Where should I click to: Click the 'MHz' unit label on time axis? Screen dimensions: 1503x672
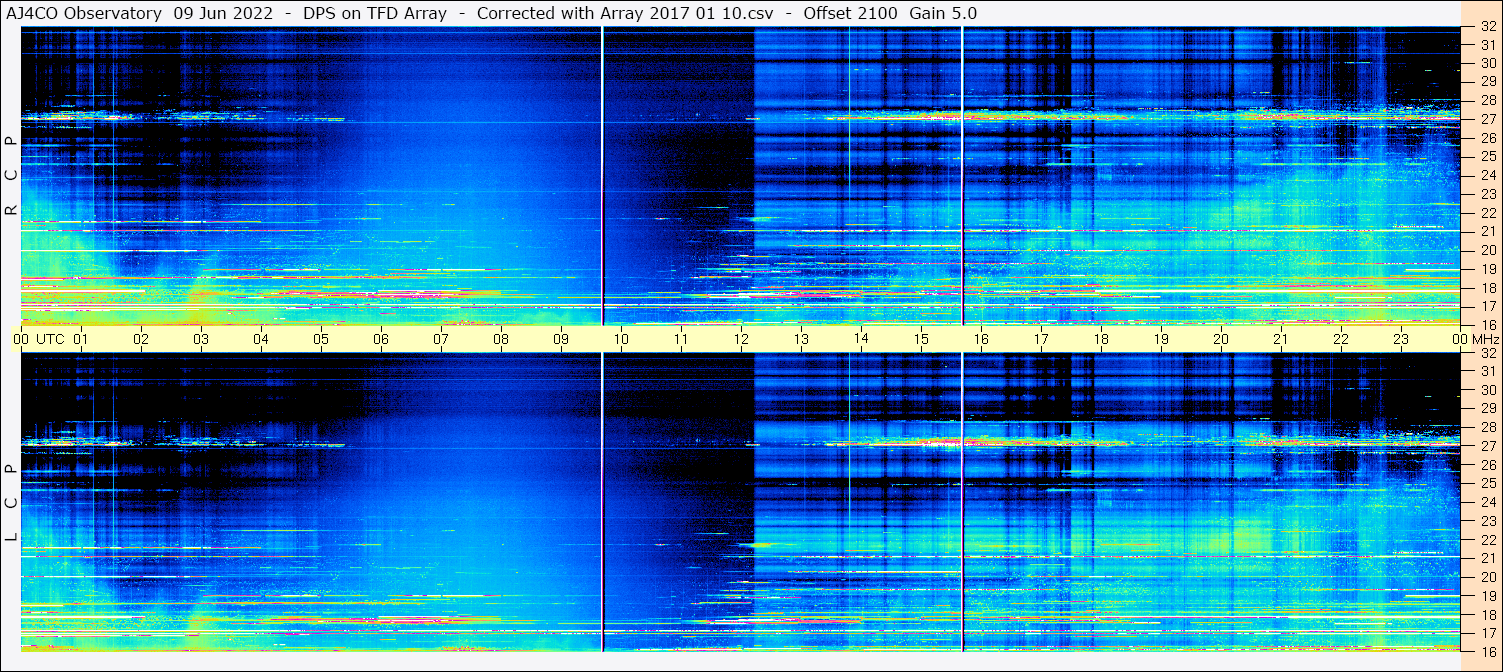pyautogui.click(x=1485, y=339)
